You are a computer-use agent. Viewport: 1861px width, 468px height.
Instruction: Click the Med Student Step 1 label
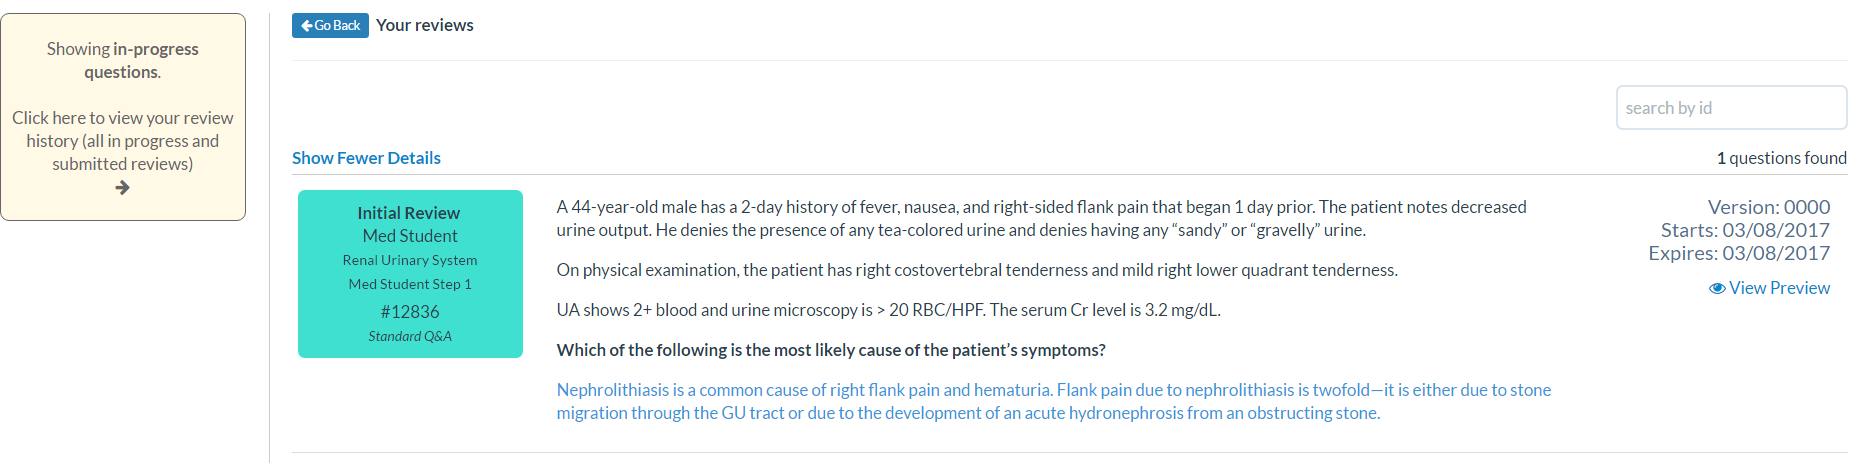410,284
